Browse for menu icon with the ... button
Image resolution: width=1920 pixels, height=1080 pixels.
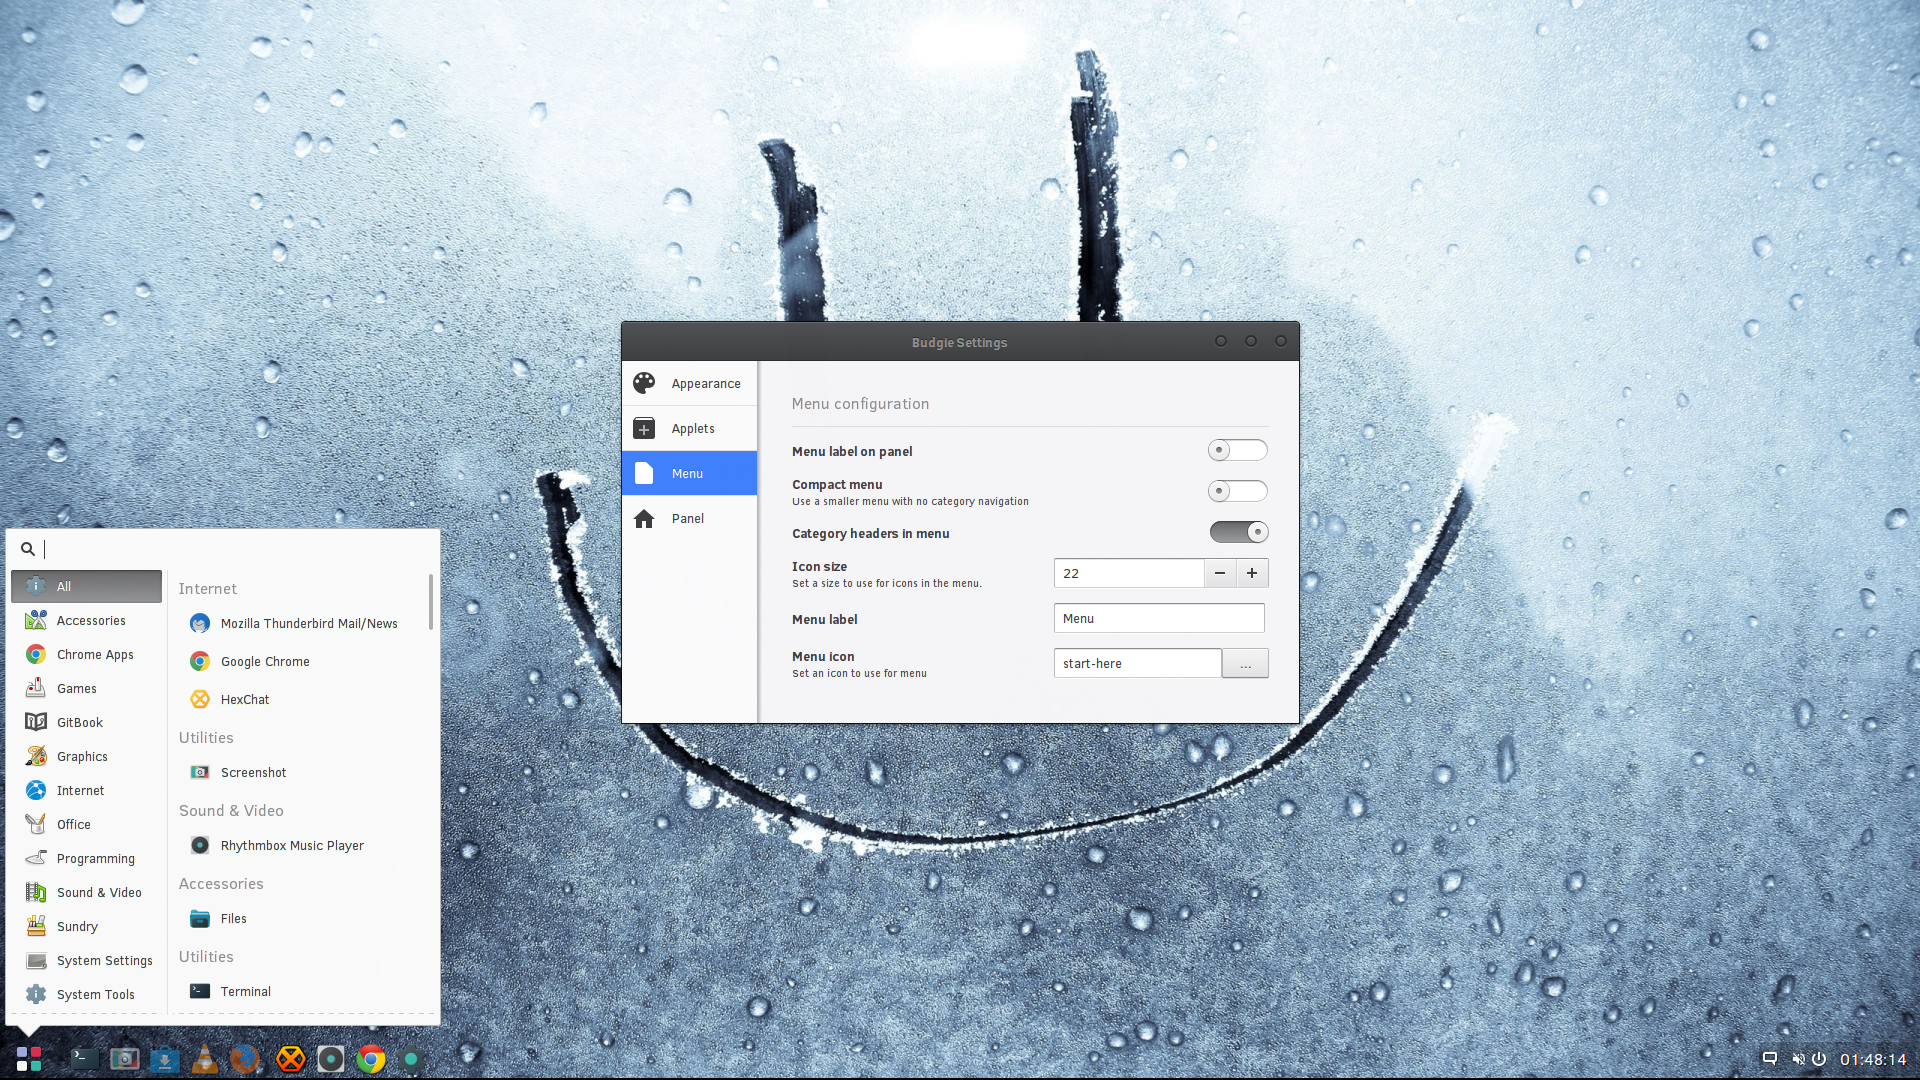coord(1245,664)
